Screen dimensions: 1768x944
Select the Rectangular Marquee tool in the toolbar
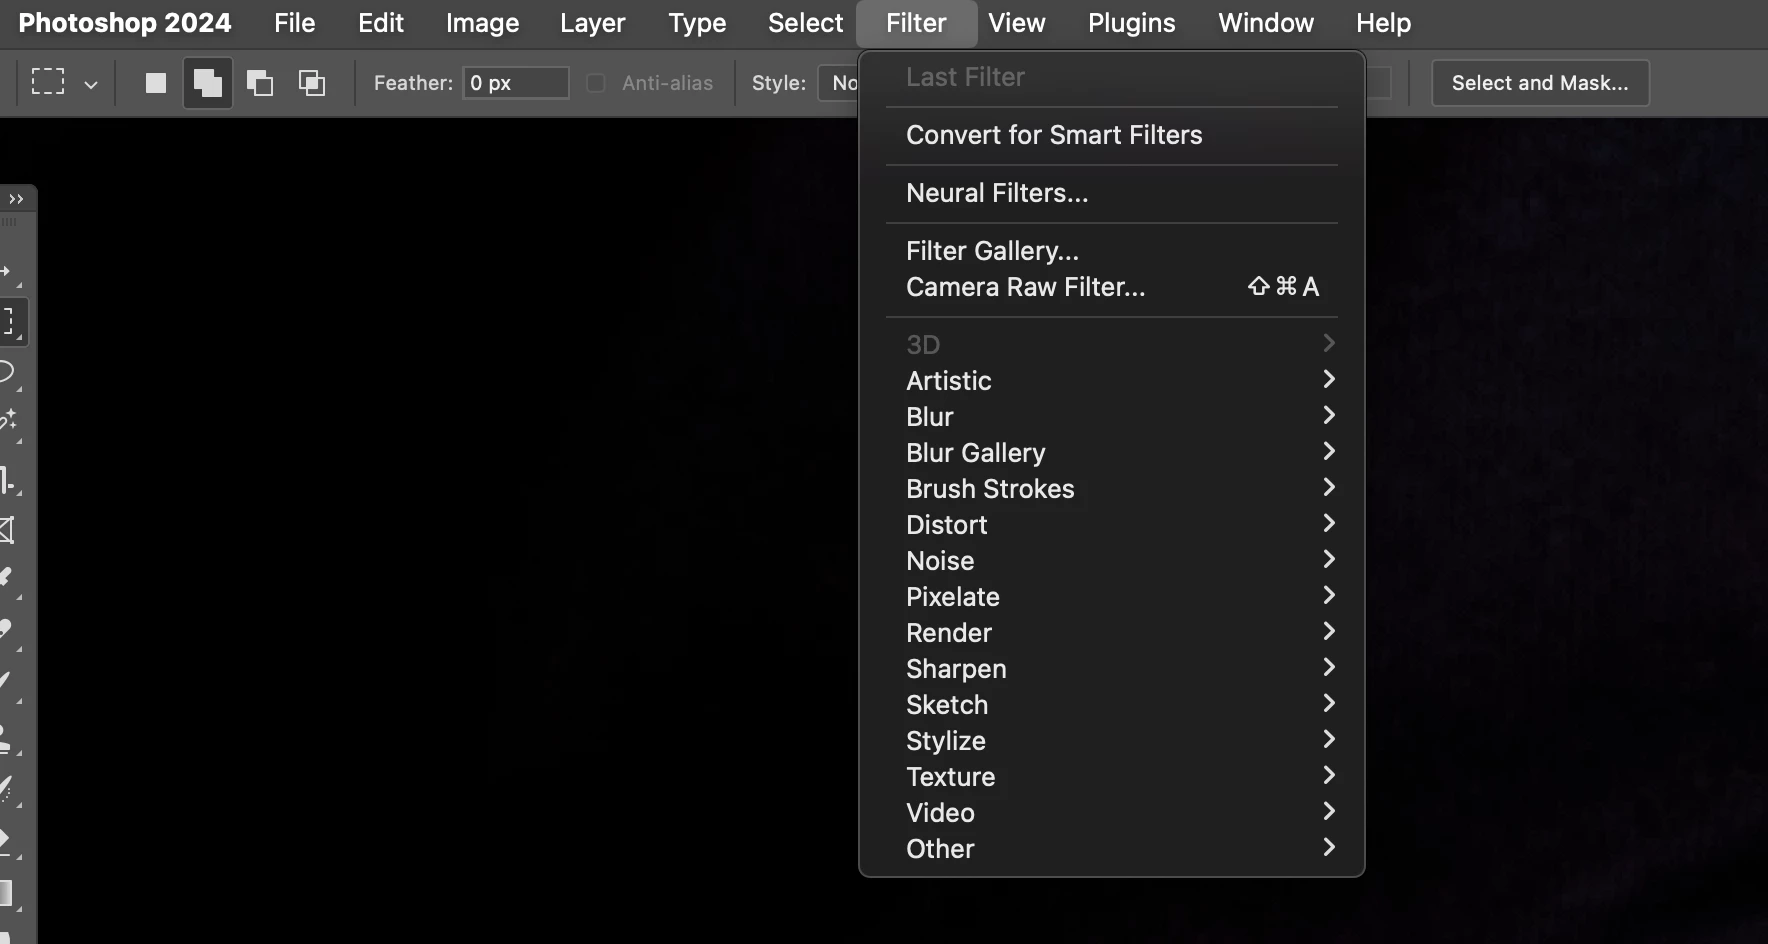coord(10,322)
